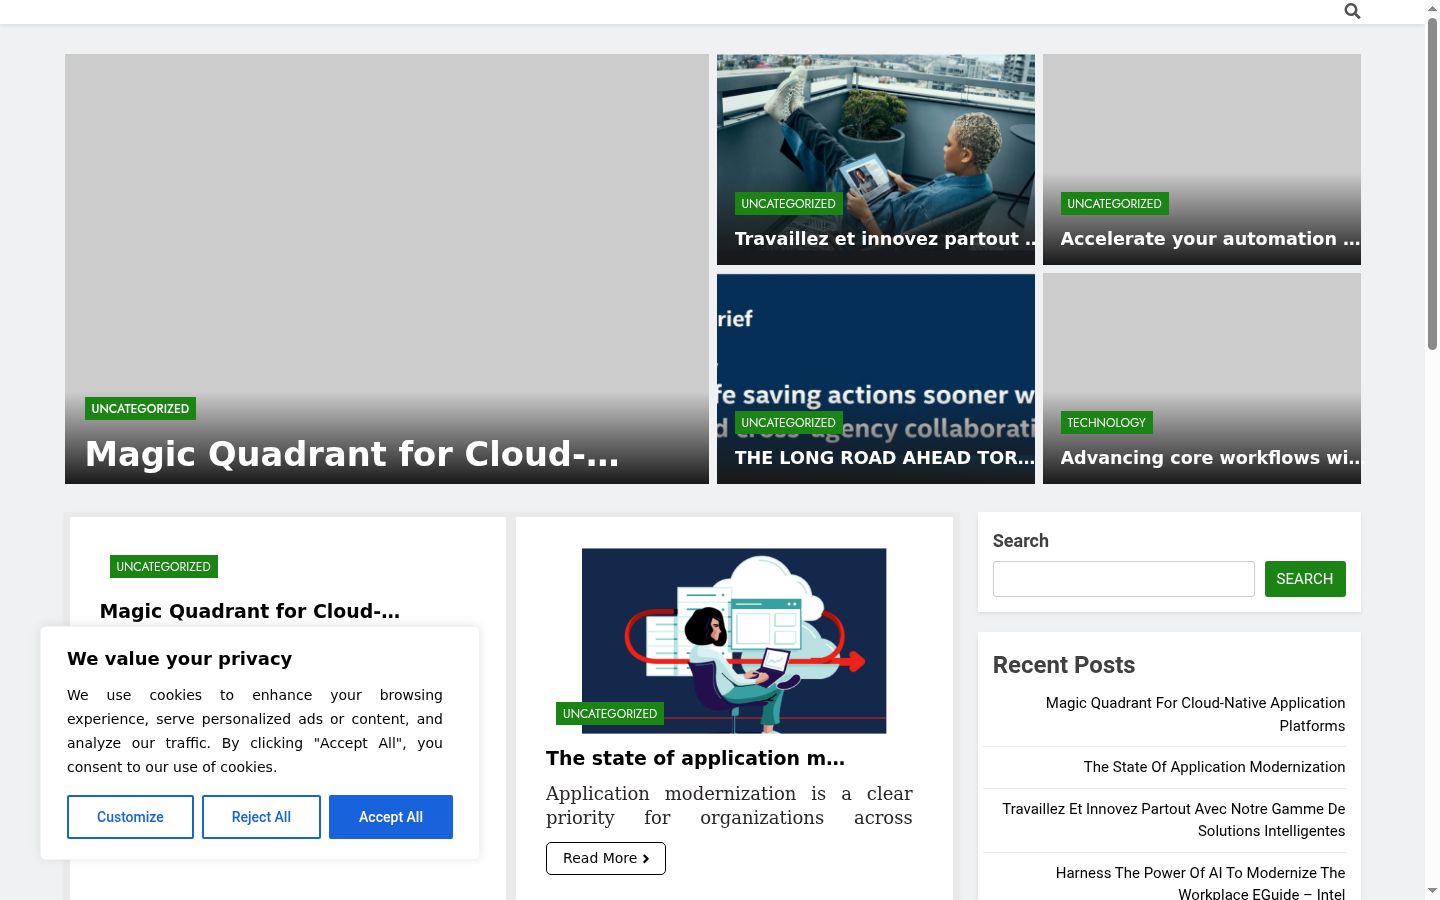This screenshot has height=900, width=1440.
Task: Click the page vertical scrollbar thumb
Action: [1432, 183]
